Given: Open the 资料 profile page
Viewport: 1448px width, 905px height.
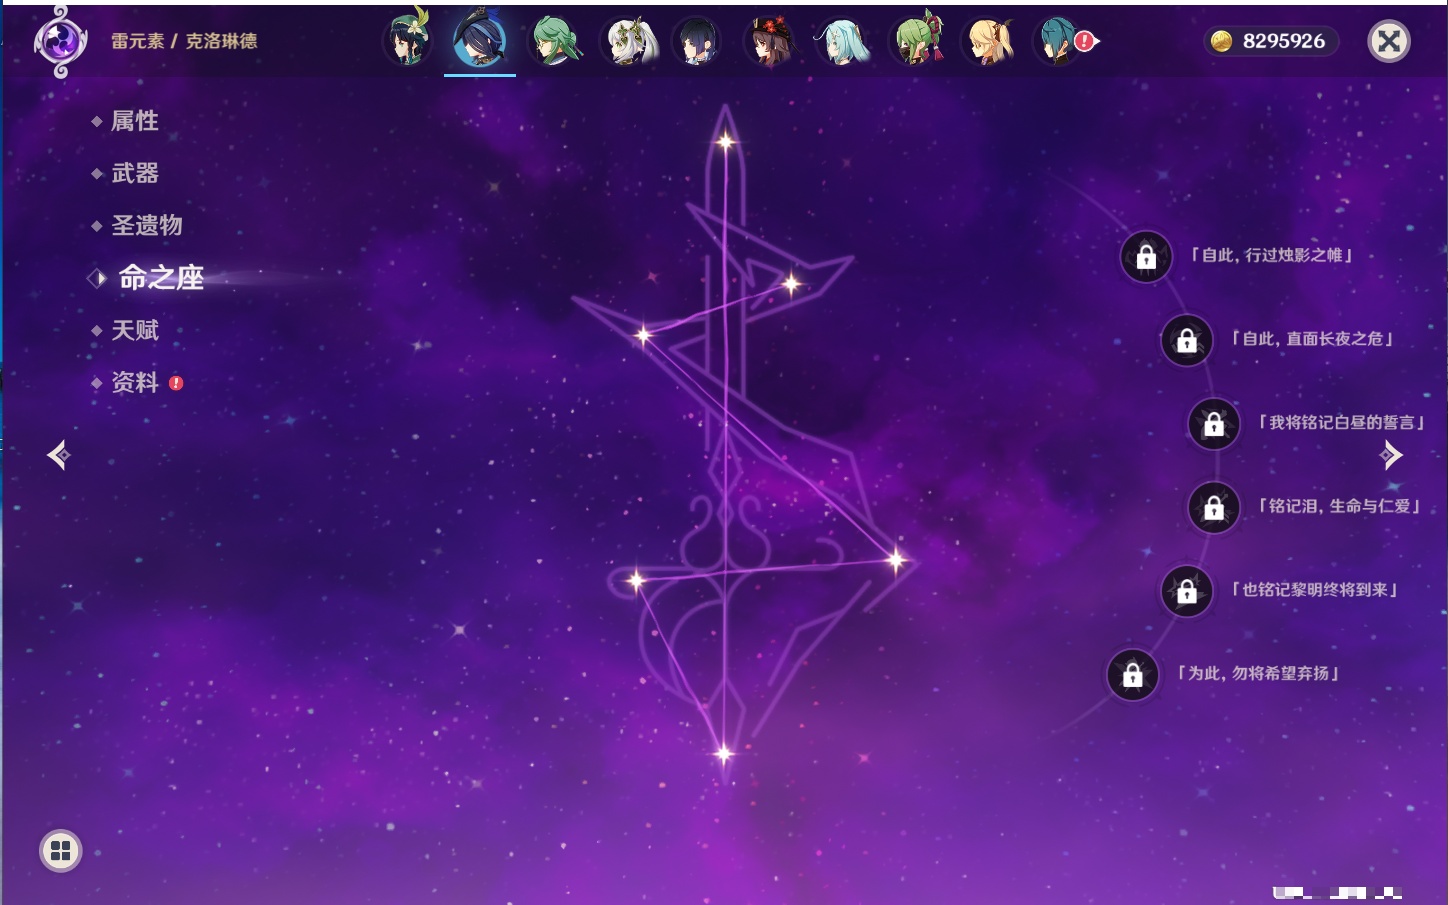Looking at the screenshot, I should point(135,382).
